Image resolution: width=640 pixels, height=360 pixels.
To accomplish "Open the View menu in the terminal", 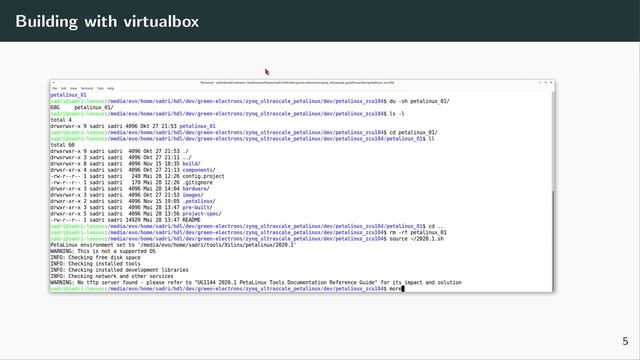I will pyautogui.click(x=73, y=88).
